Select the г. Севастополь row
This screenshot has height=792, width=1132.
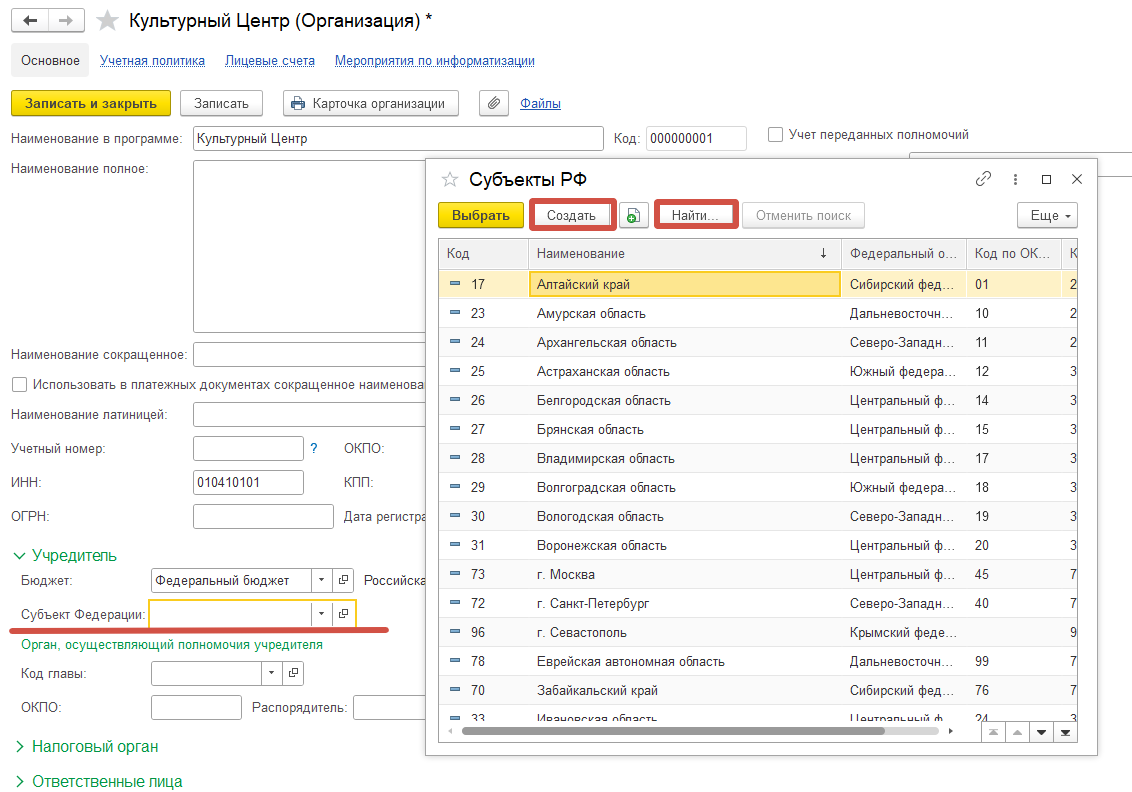757,632
